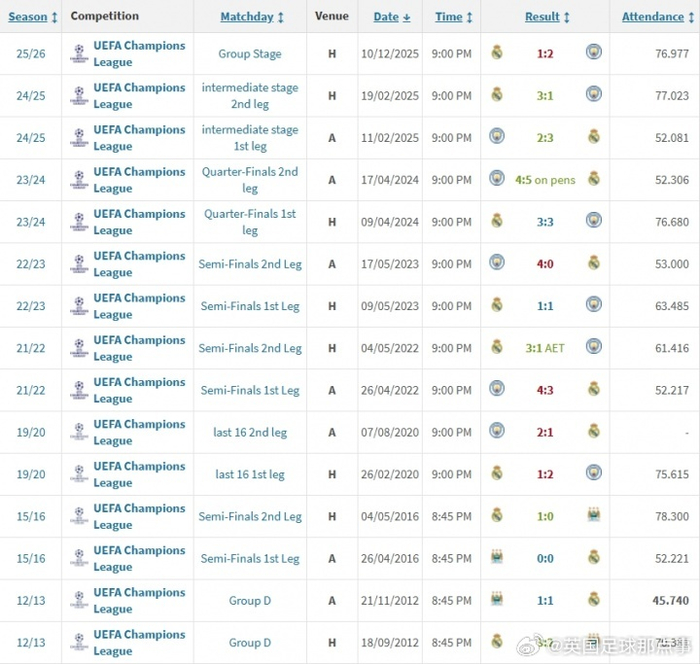
Task: Click Manchester City crest in 09/04/2024 row
Action: click(x=593, y=221)
